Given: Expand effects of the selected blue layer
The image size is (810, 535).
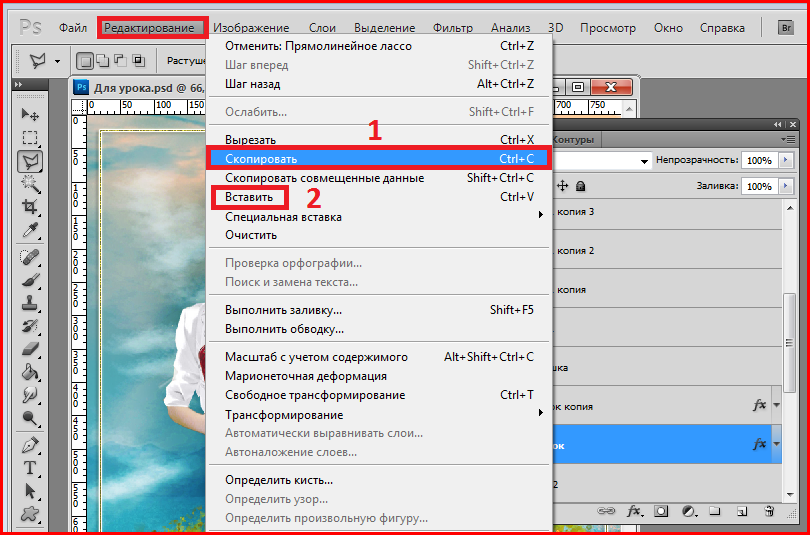Looking at the screenshot, I should pos(776,444).
